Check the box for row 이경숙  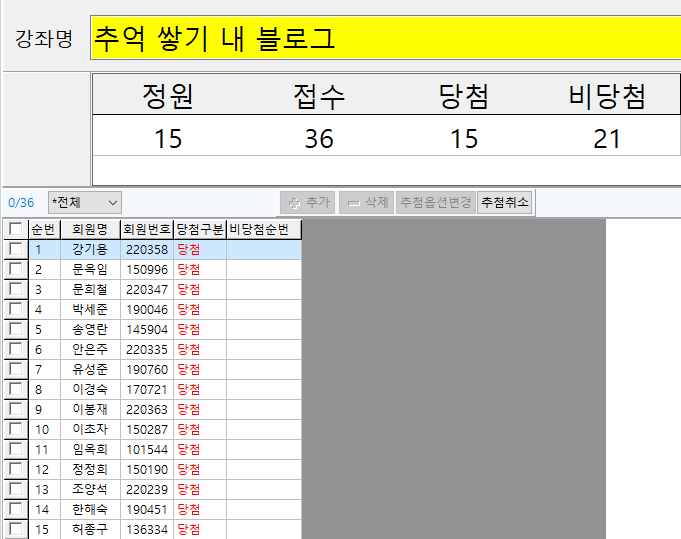pyautogui.click(x=16, y=389)
